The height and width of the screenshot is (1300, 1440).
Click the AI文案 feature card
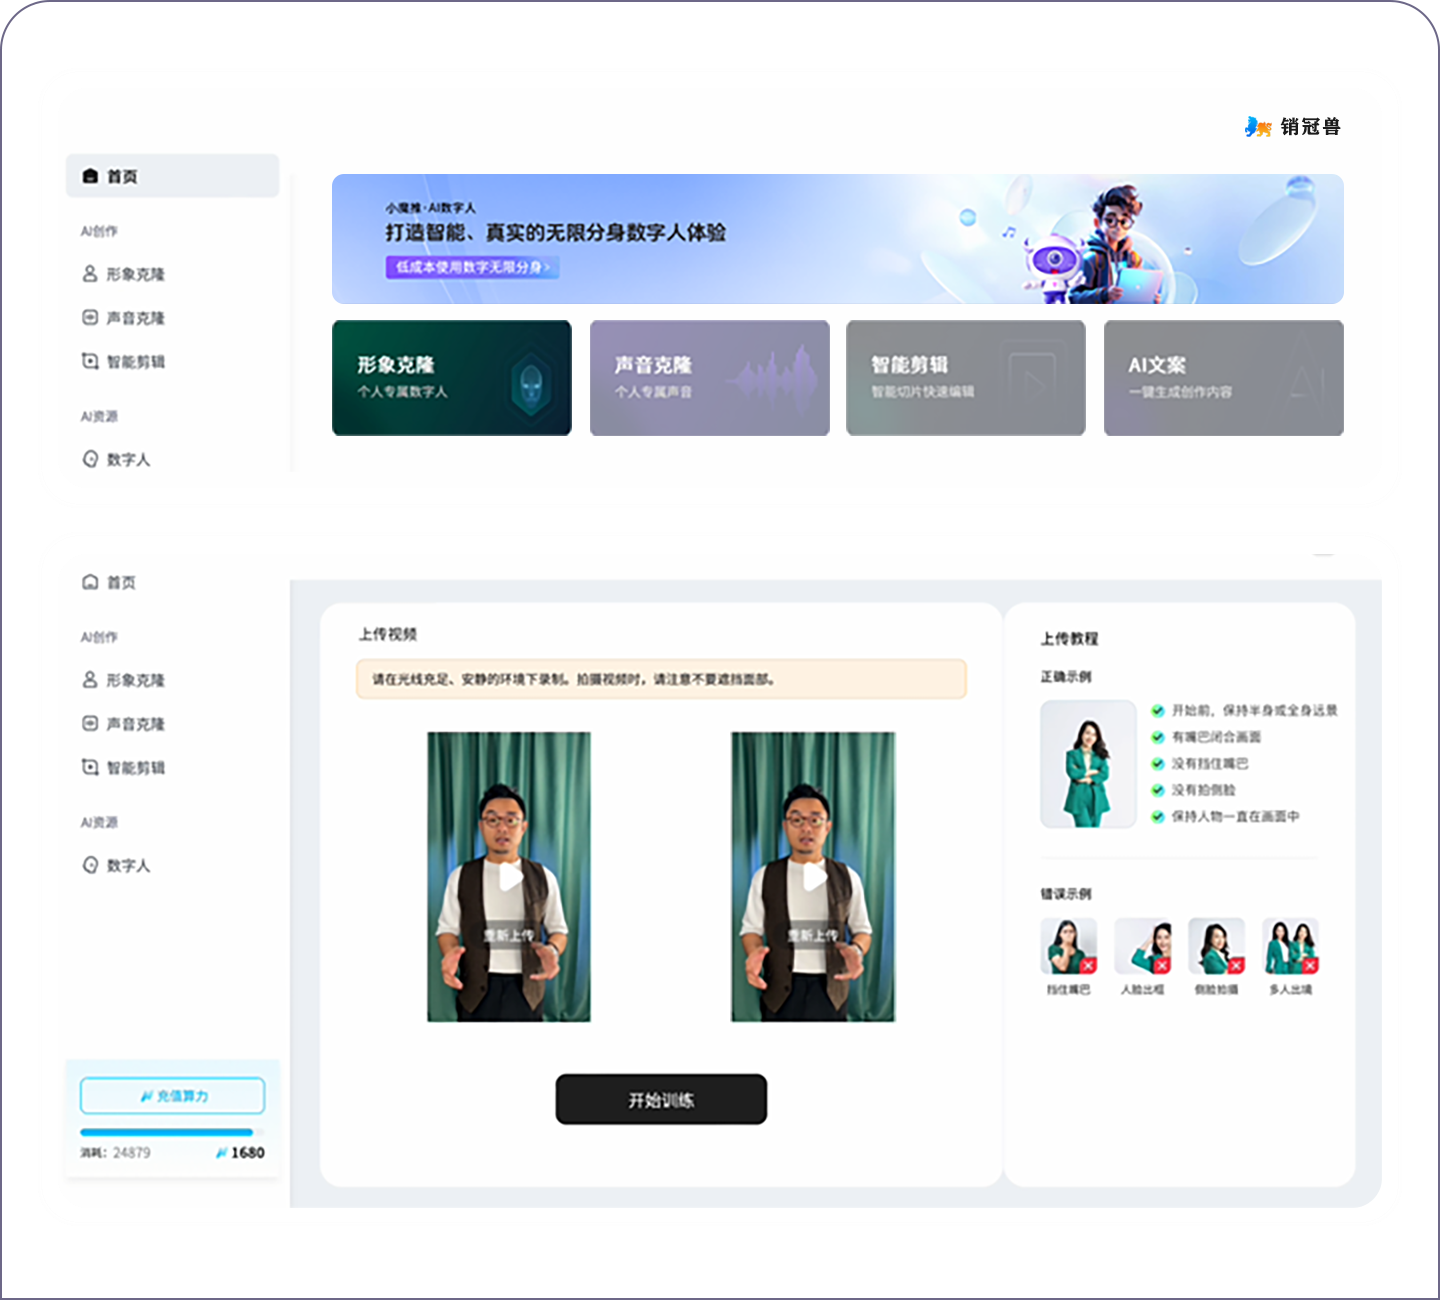click(x=1223, y=378)
